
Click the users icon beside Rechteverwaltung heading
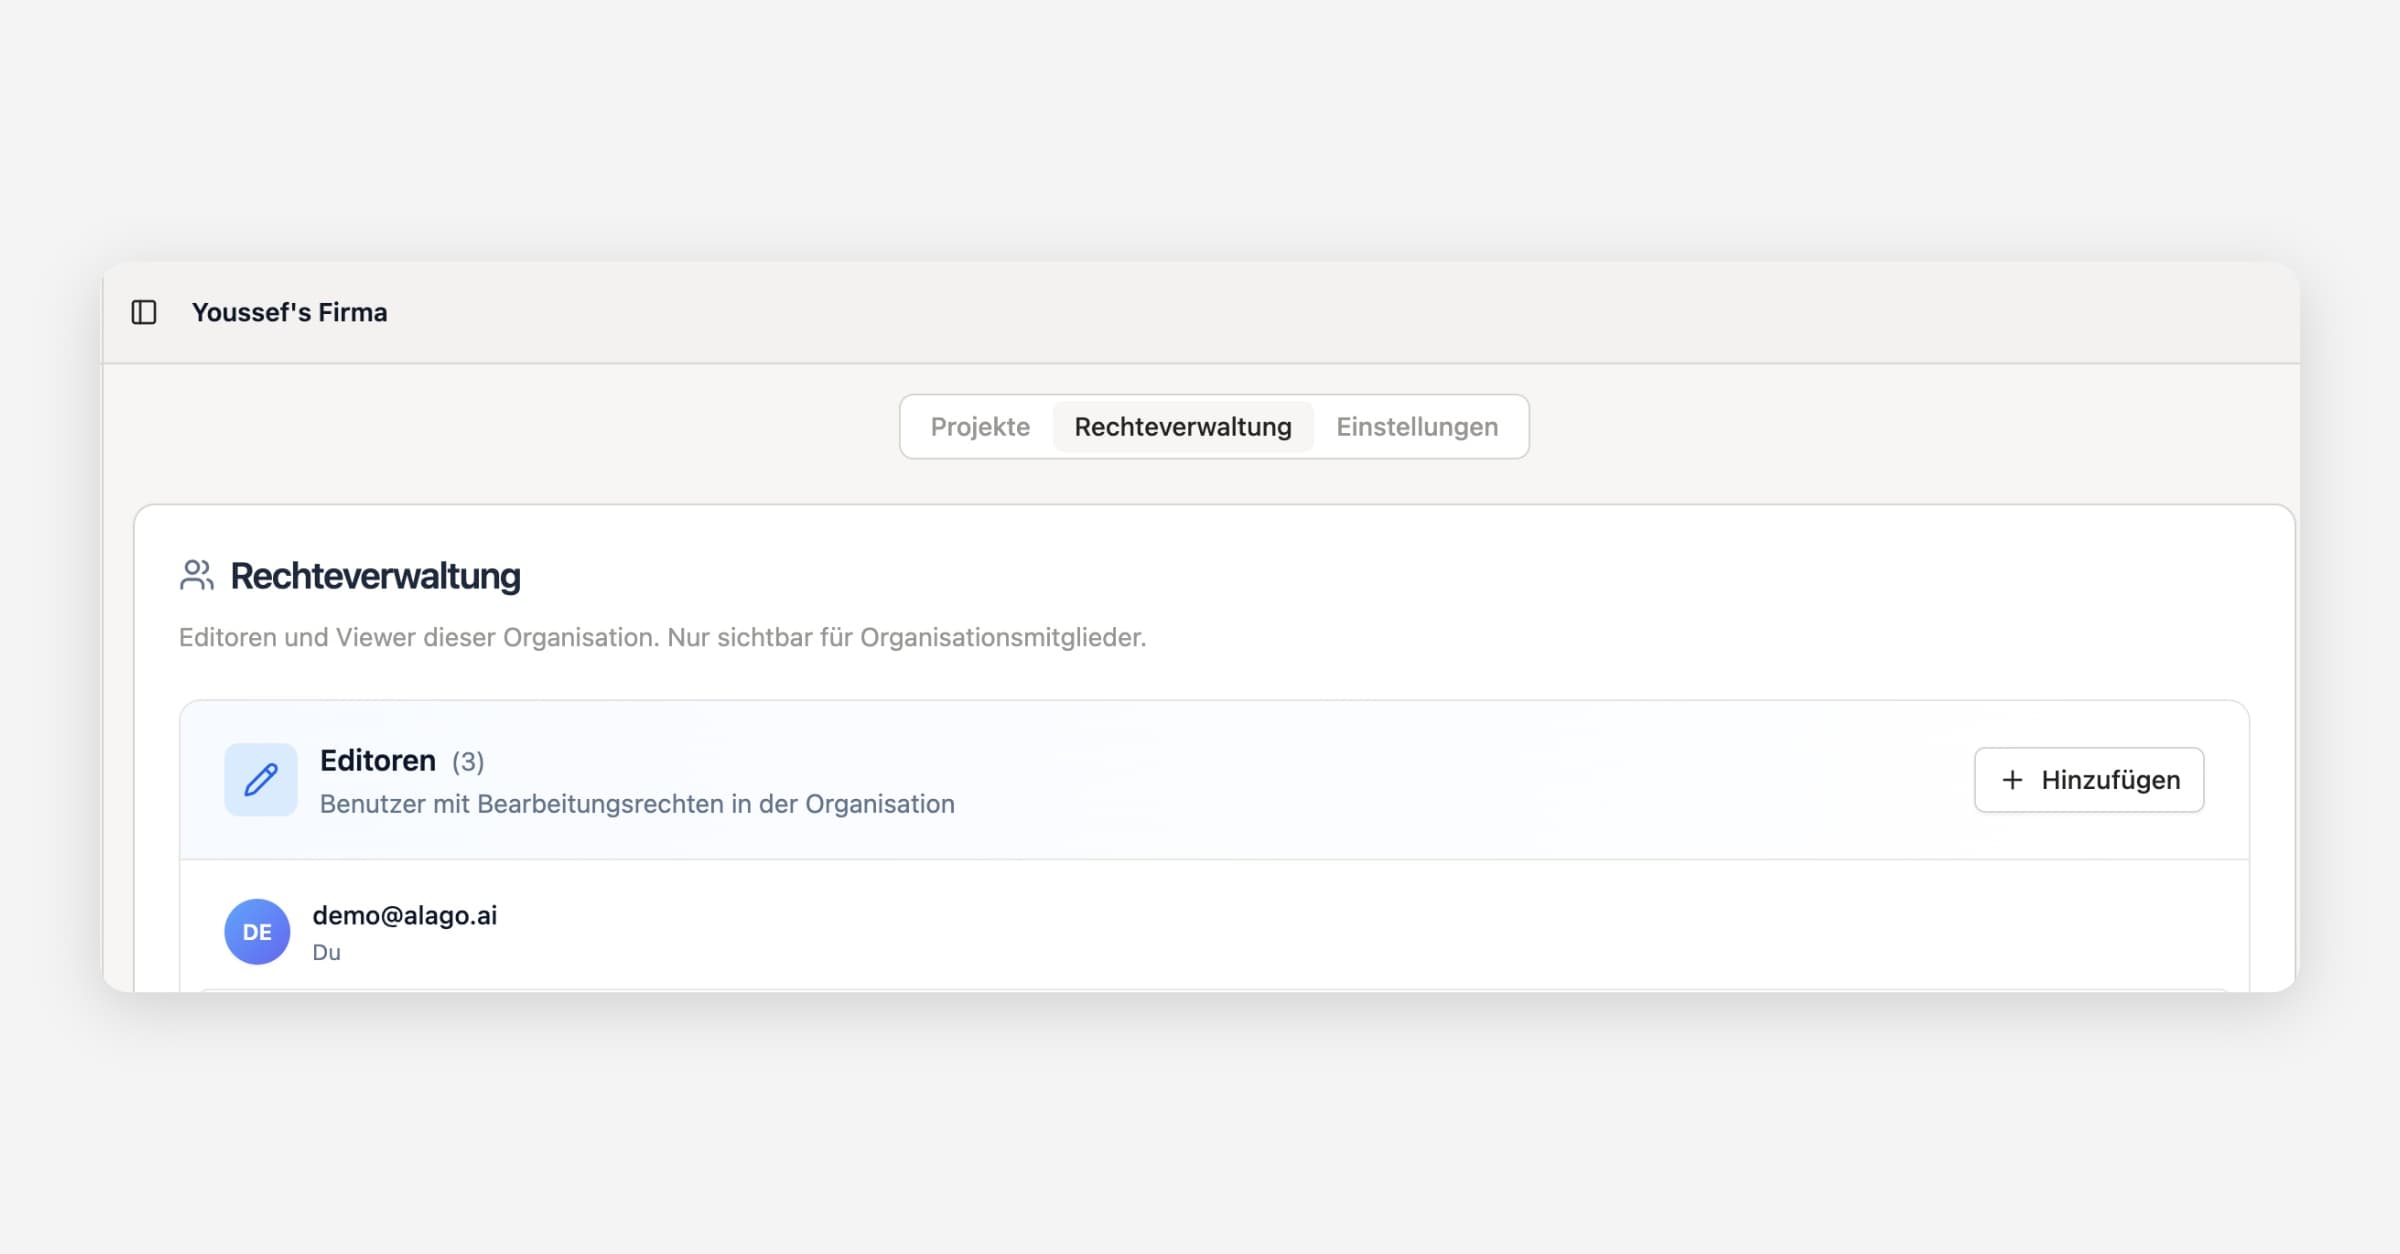[197, 575]
